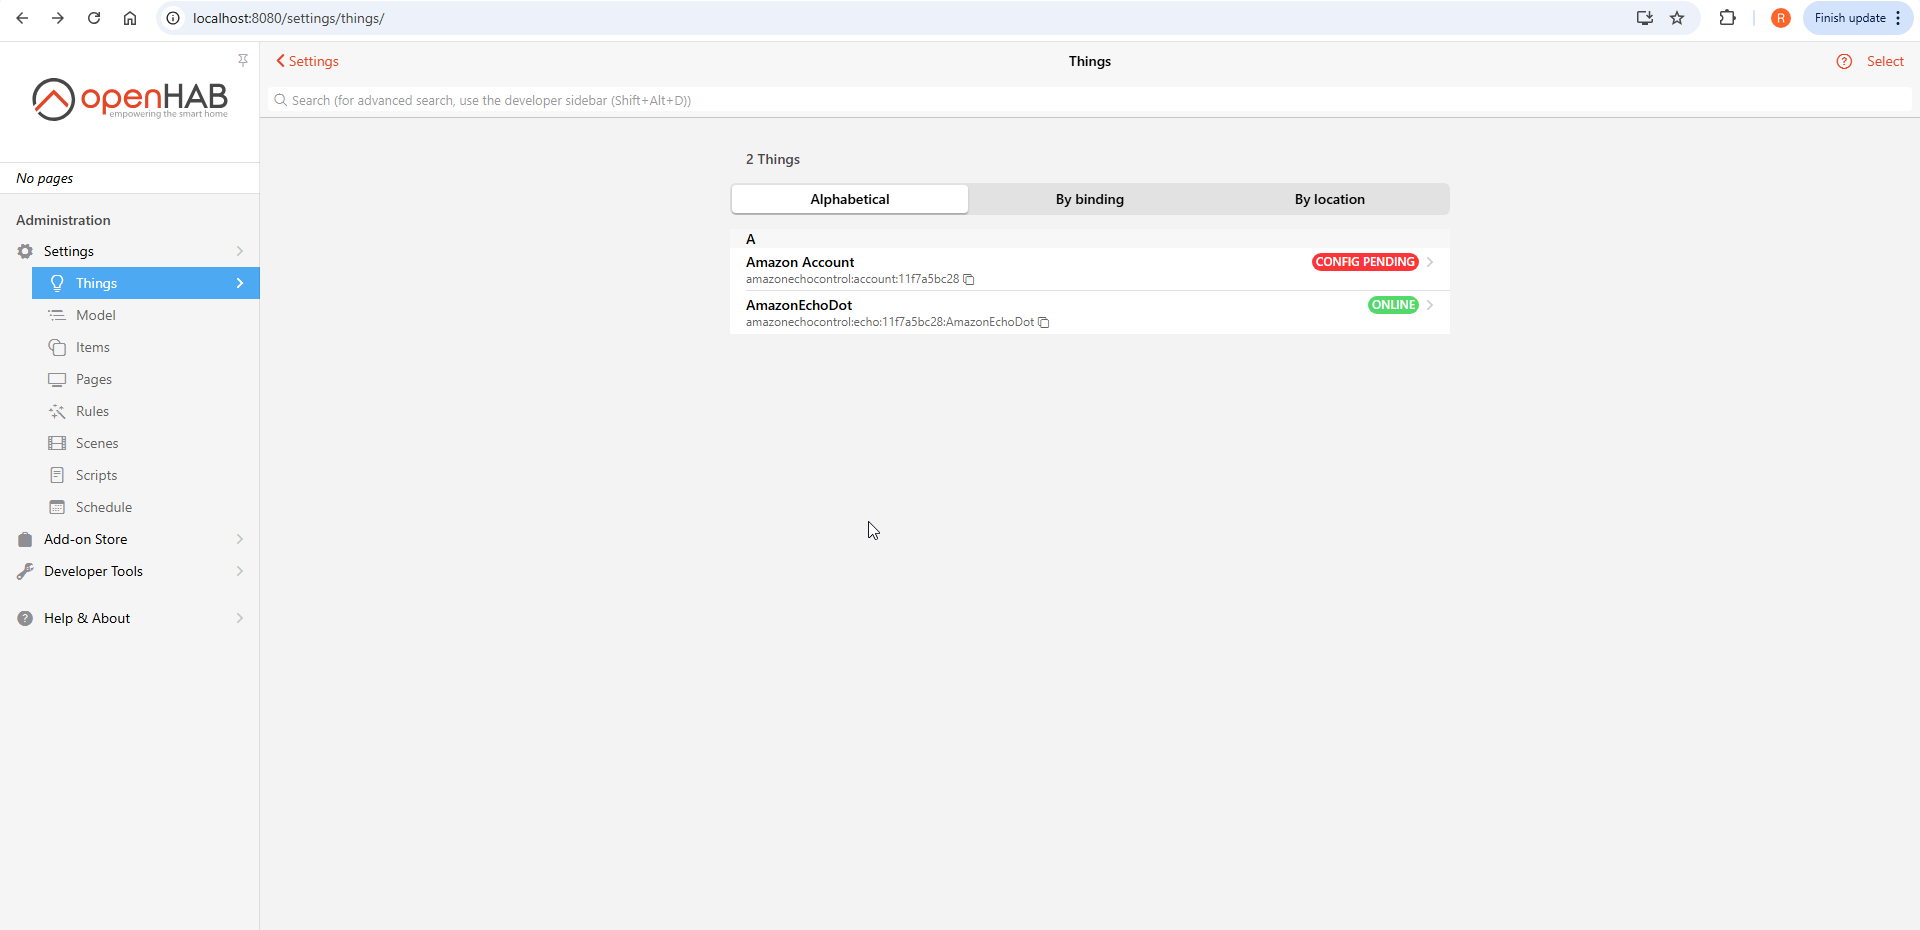
Task: Click the 2 Things count label
Action: [773, 159]
